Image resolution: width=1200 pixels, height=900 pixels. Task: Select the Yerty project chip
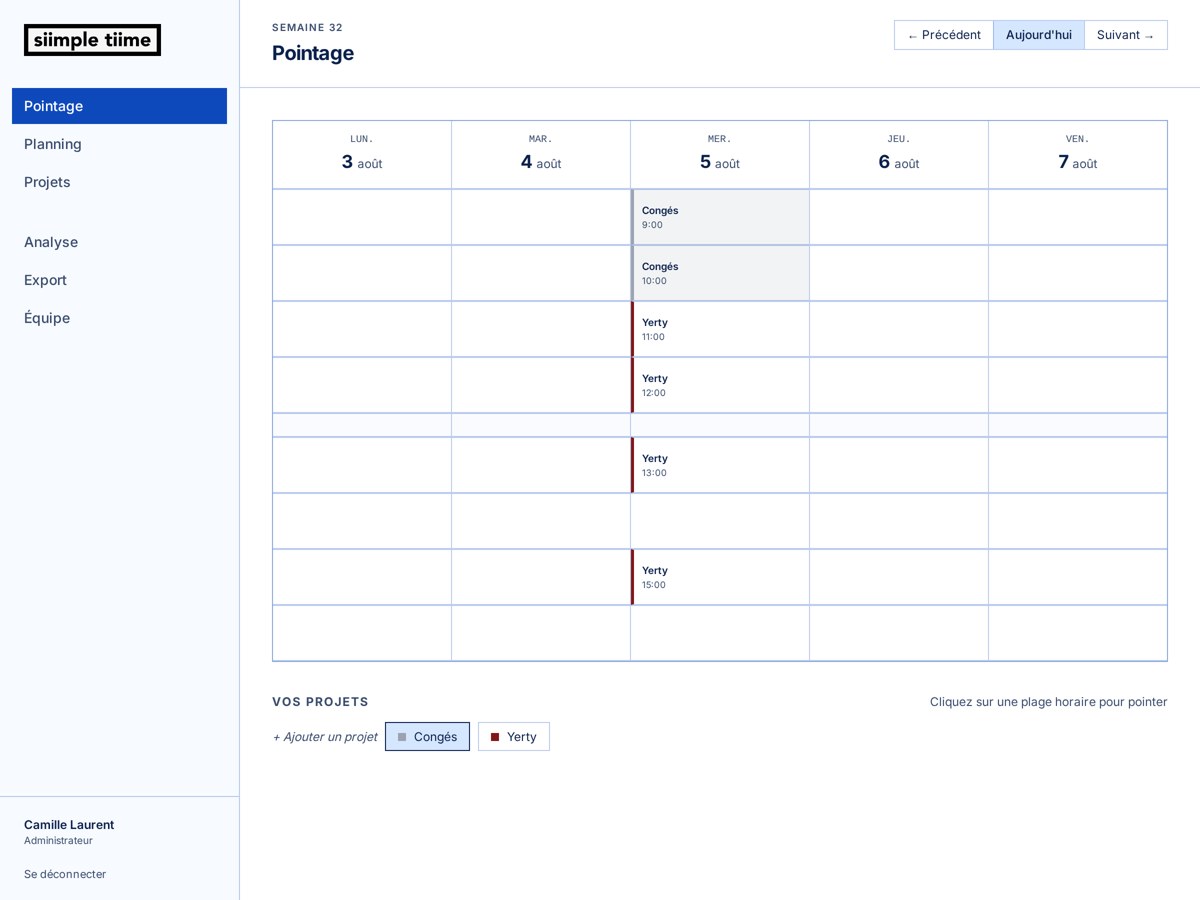coord(514,737)
